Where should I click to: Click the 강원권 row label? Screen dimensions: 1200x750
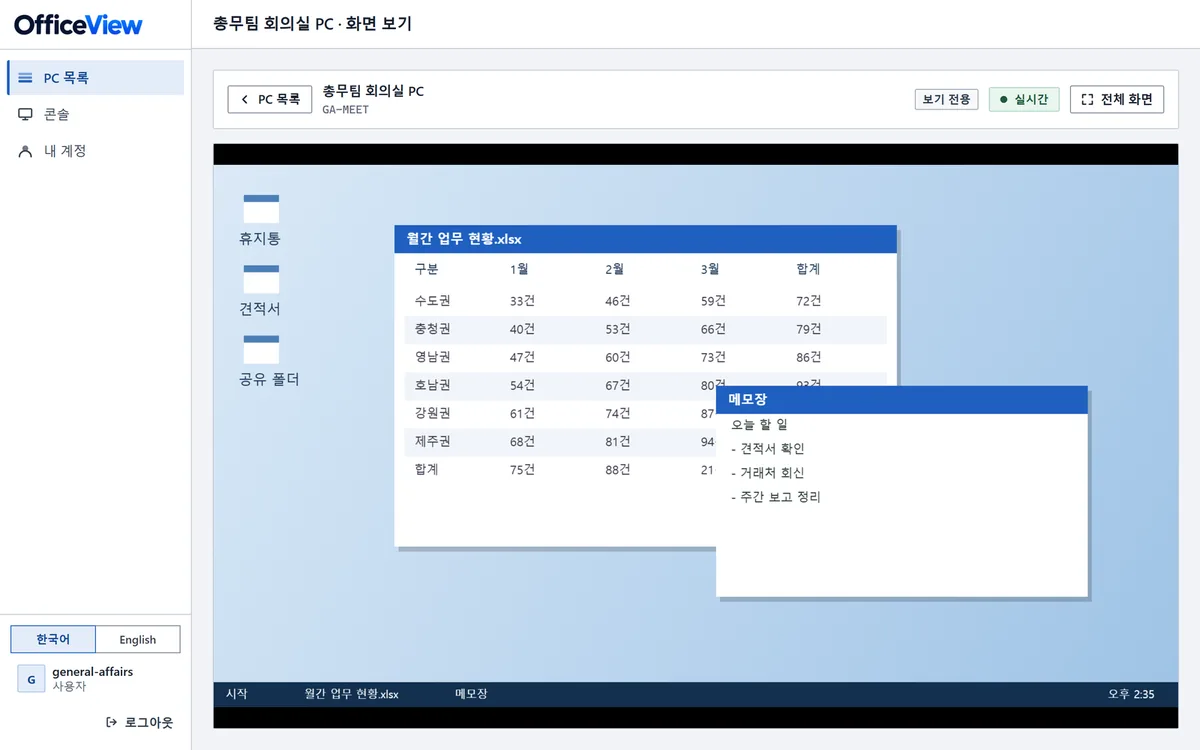(x=432, y=413)
